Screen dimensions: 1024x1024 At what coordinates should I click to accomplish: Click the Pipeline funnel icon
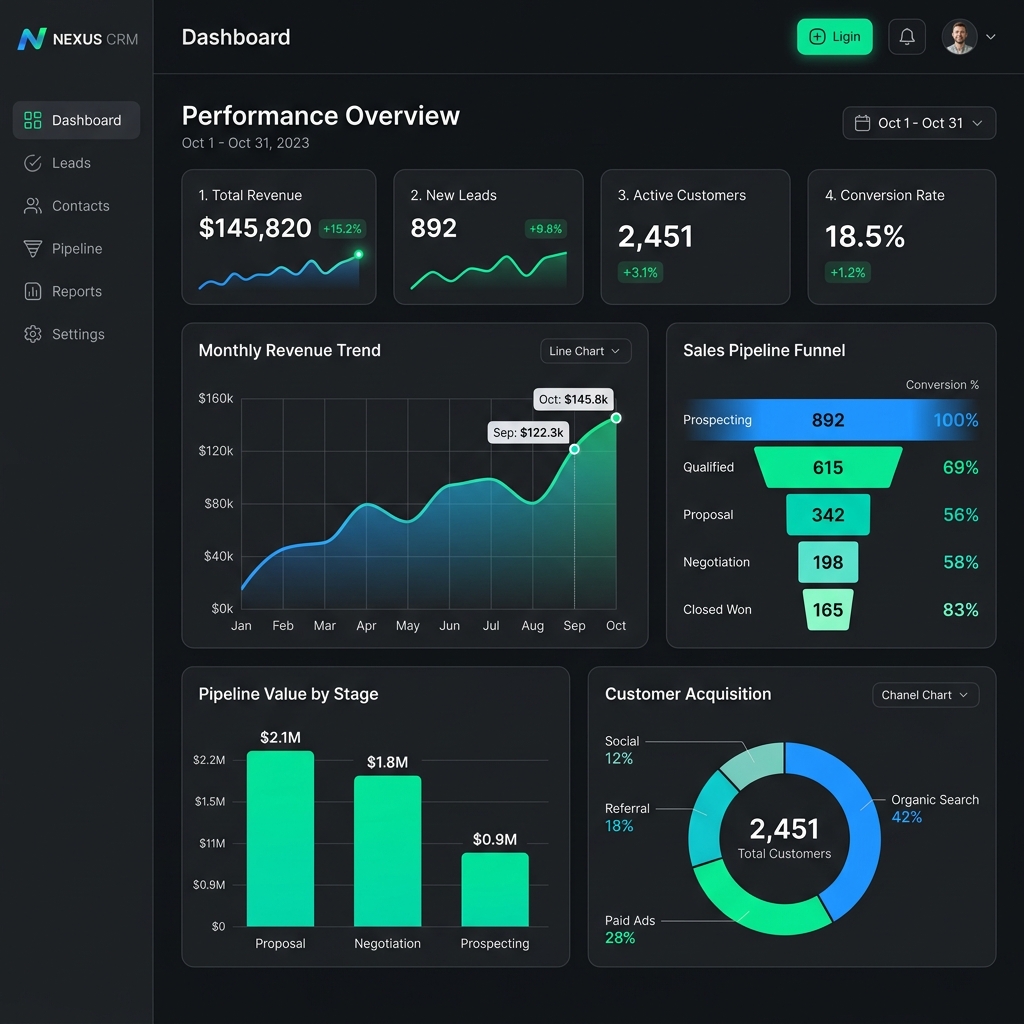(x=33, y=248)
